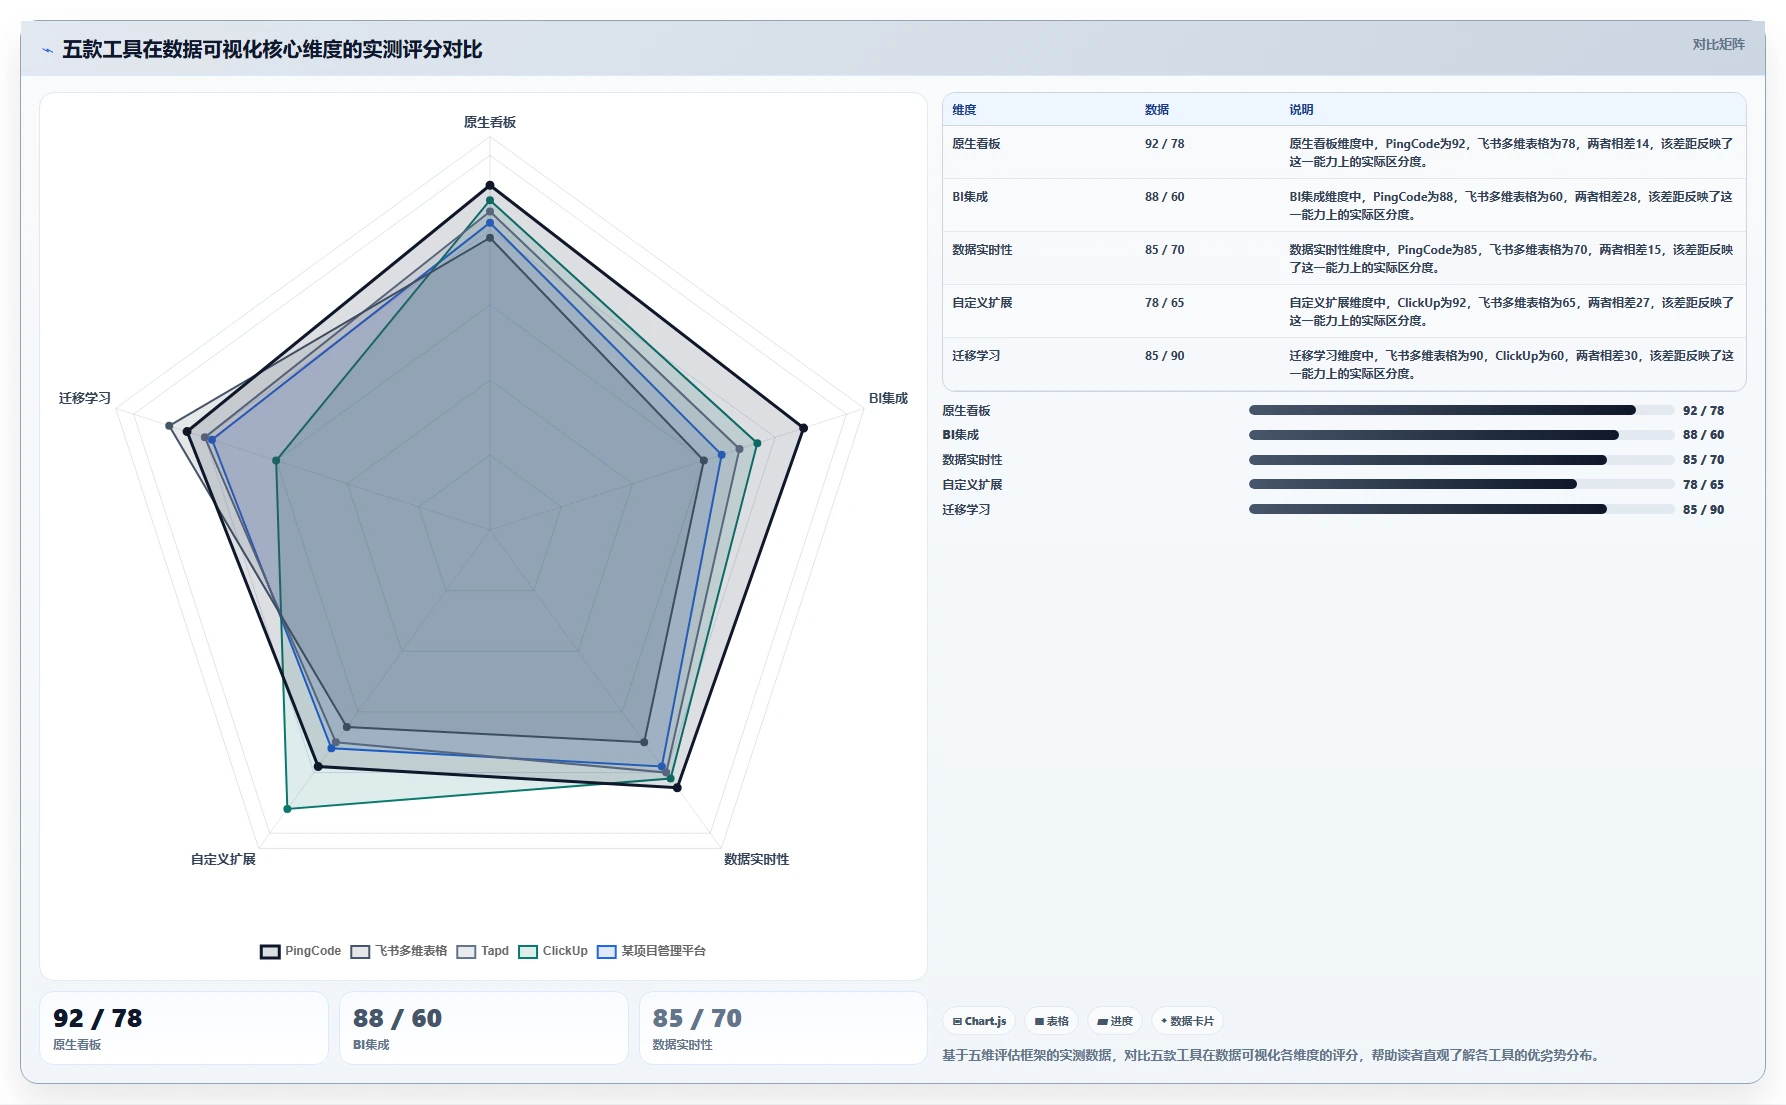This screenshot has width=1786, height=1105.
Task: Select the 数据实时性 table row name
Action: (982, 250)
